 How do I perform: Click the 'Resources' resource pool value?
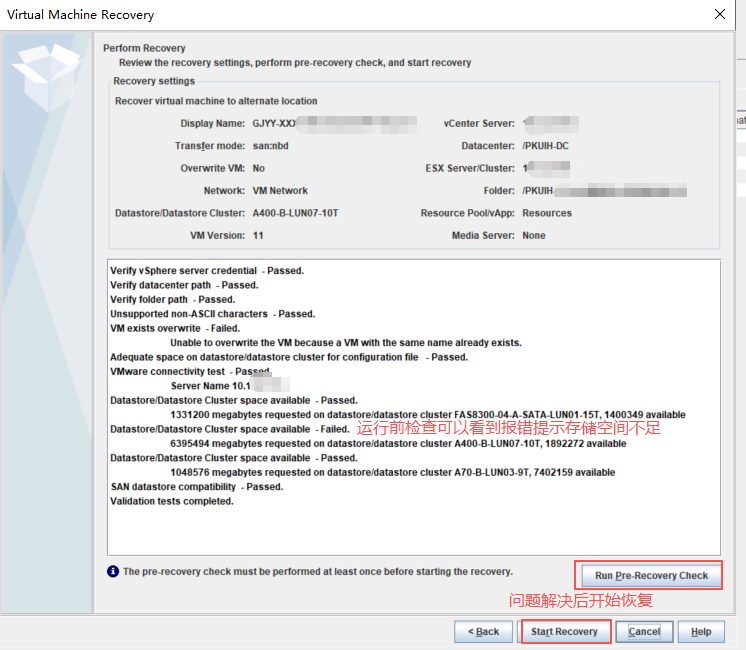(547, 213)
